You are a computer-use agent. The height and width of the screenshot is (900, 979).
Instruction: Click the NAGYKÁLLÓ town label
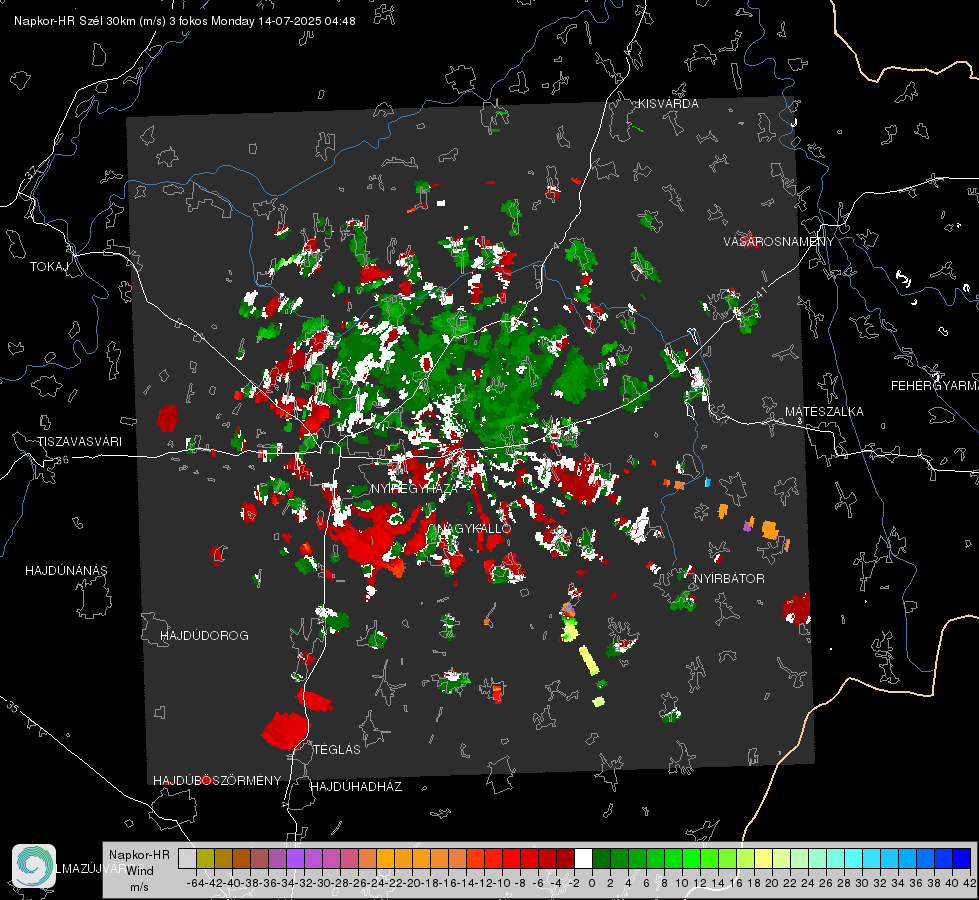pos(475,528)
